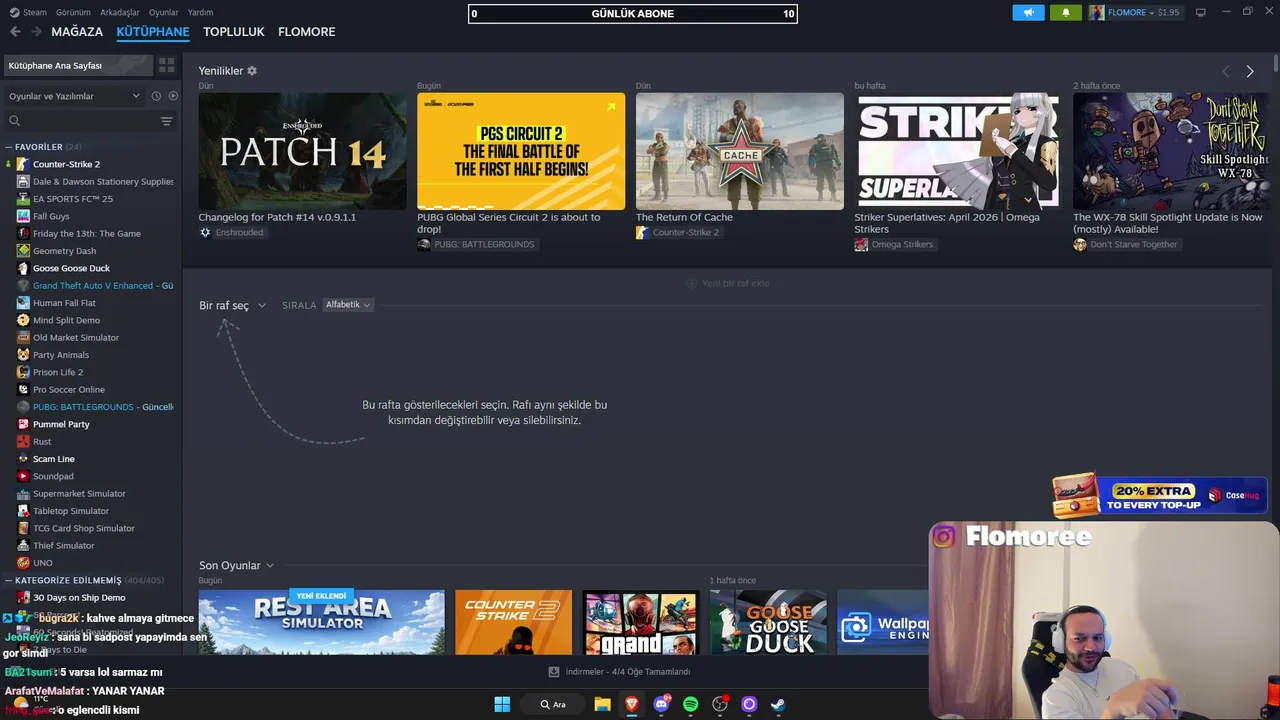1280x720 pixels.
Task: Open The Return Of Cache news title
Action: click(x=684, y=217)
